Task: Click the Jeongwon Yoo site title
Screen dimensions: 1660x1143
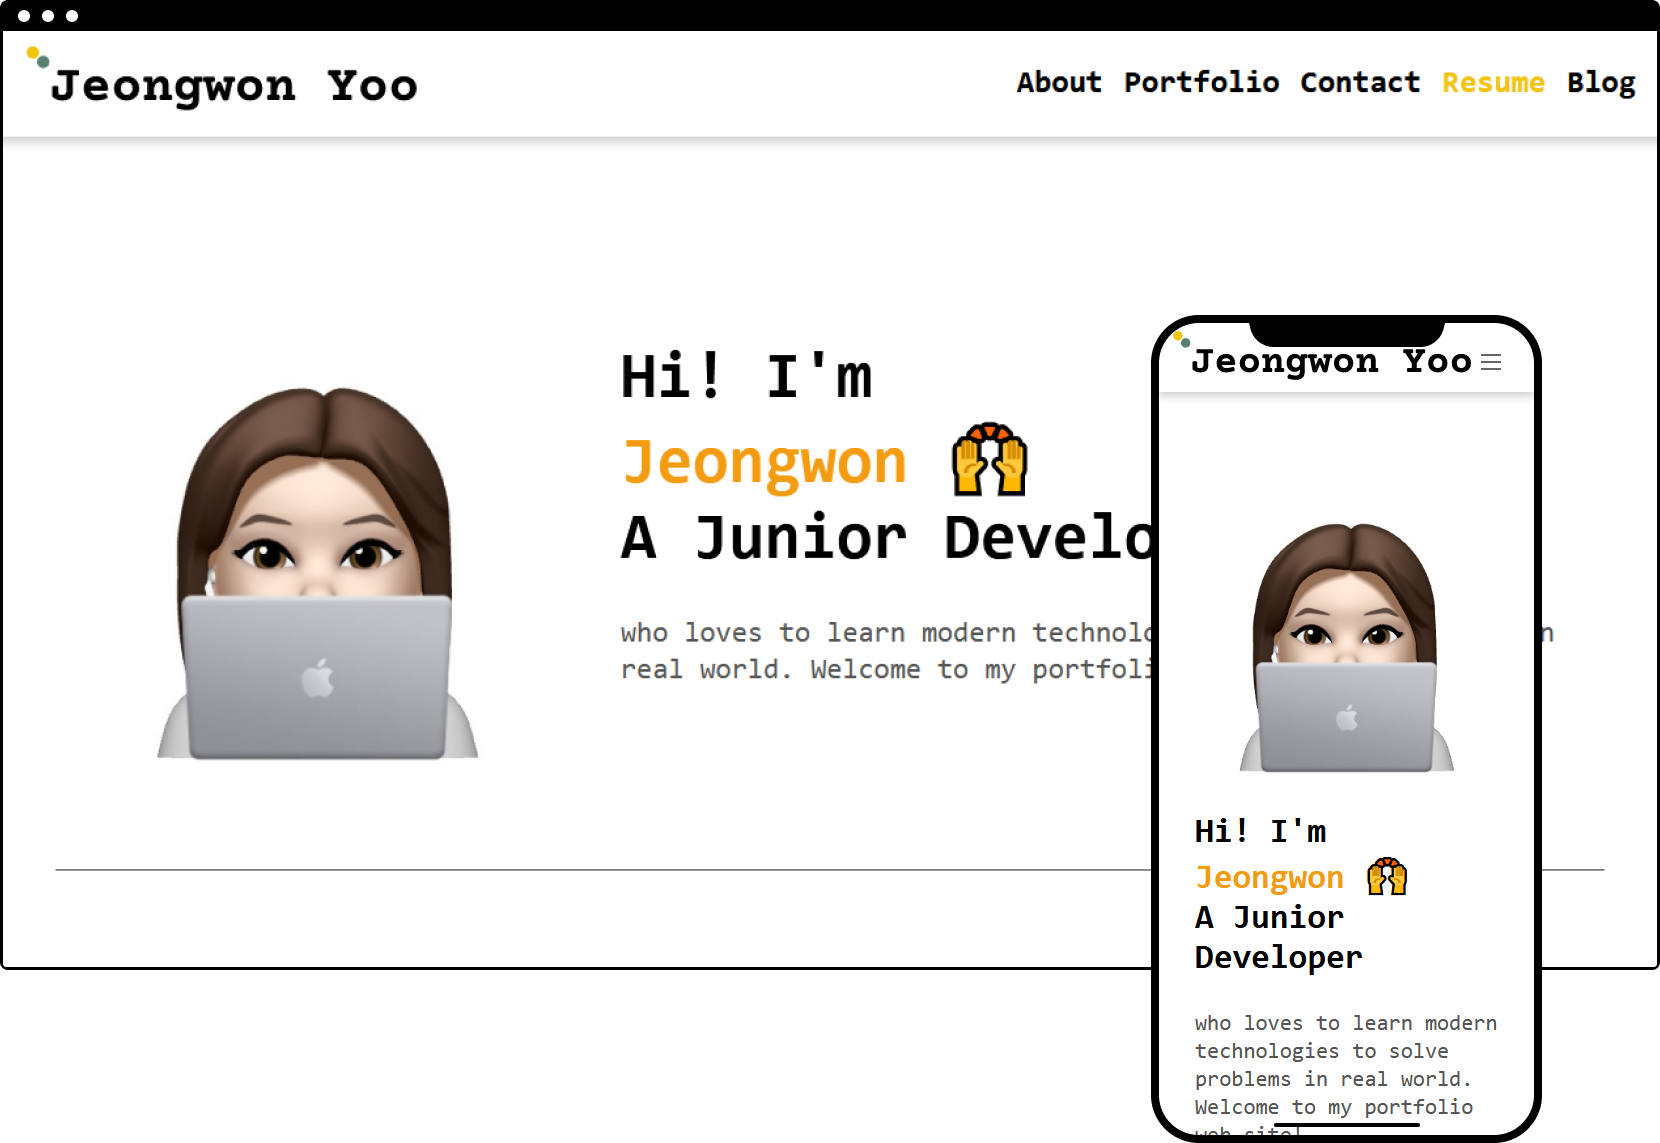Action: pyautogui.click(x=235, y=85)
